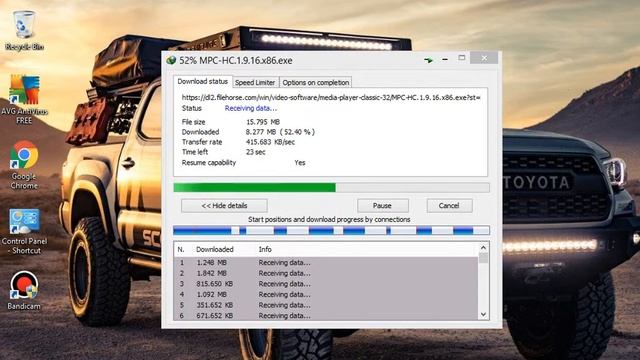Select connection row 6 with 671.652 KB
This screenshot has height=360, width=640.
point(326,316)
